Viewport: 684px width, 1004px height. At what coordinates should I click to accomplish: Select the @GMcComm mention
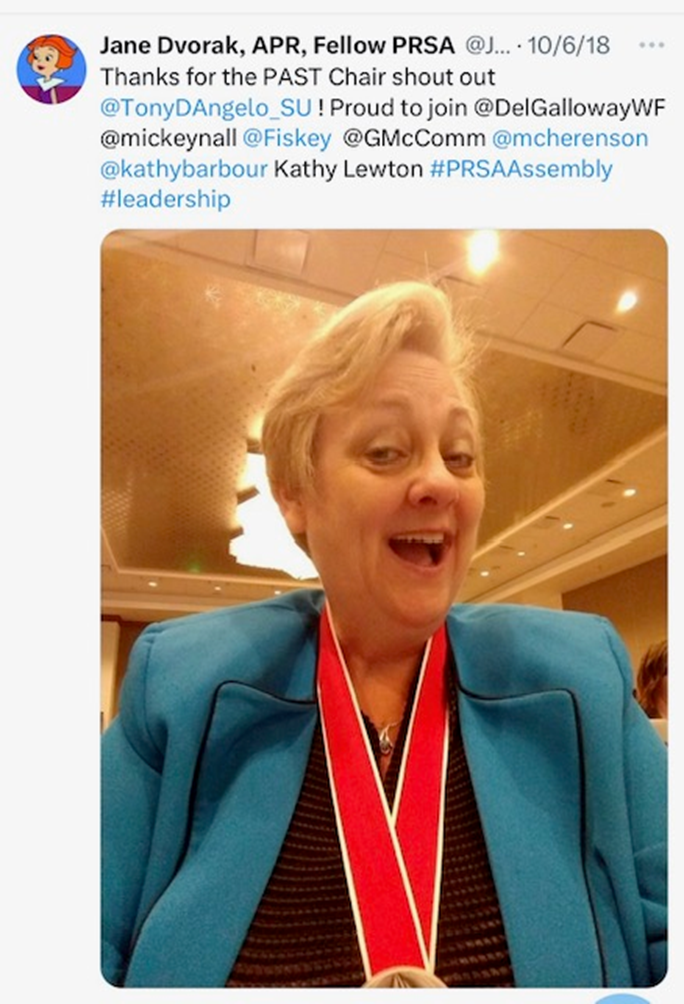click(414, 138)
